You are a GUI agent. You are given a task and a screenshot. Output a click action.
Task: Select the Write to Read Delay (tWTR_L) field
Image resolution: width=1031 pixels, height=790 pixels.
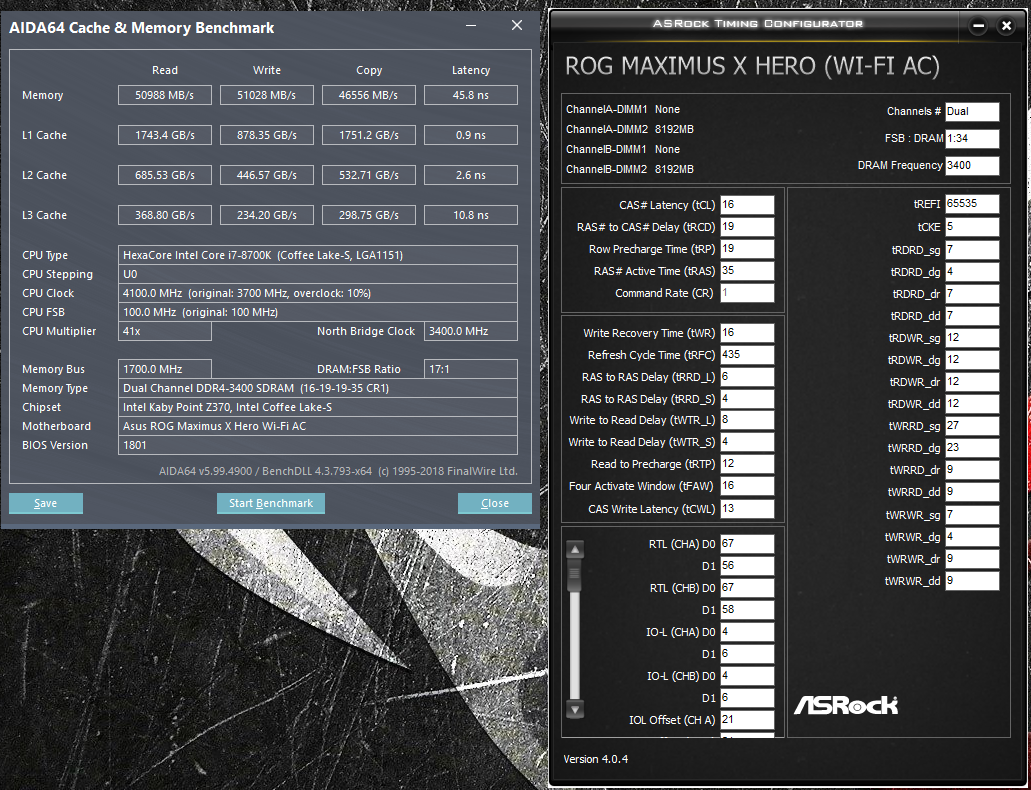tap(747, 420)
